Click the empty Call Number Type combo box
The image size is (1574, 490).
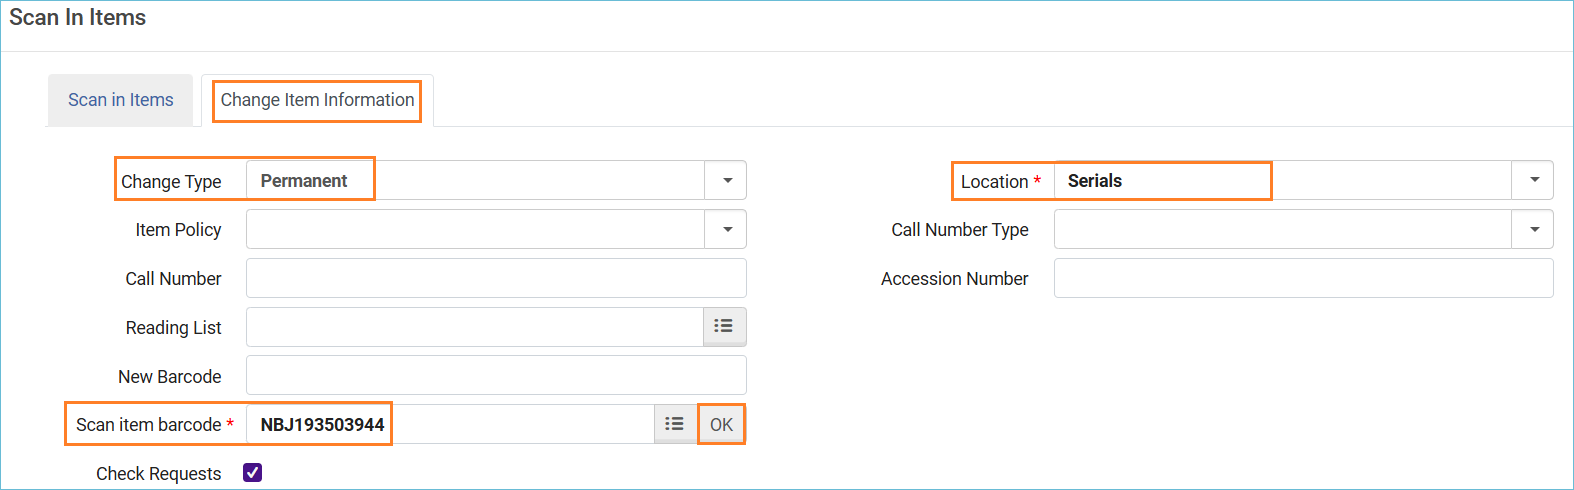pyautogui.click(x=1283, y=230)
